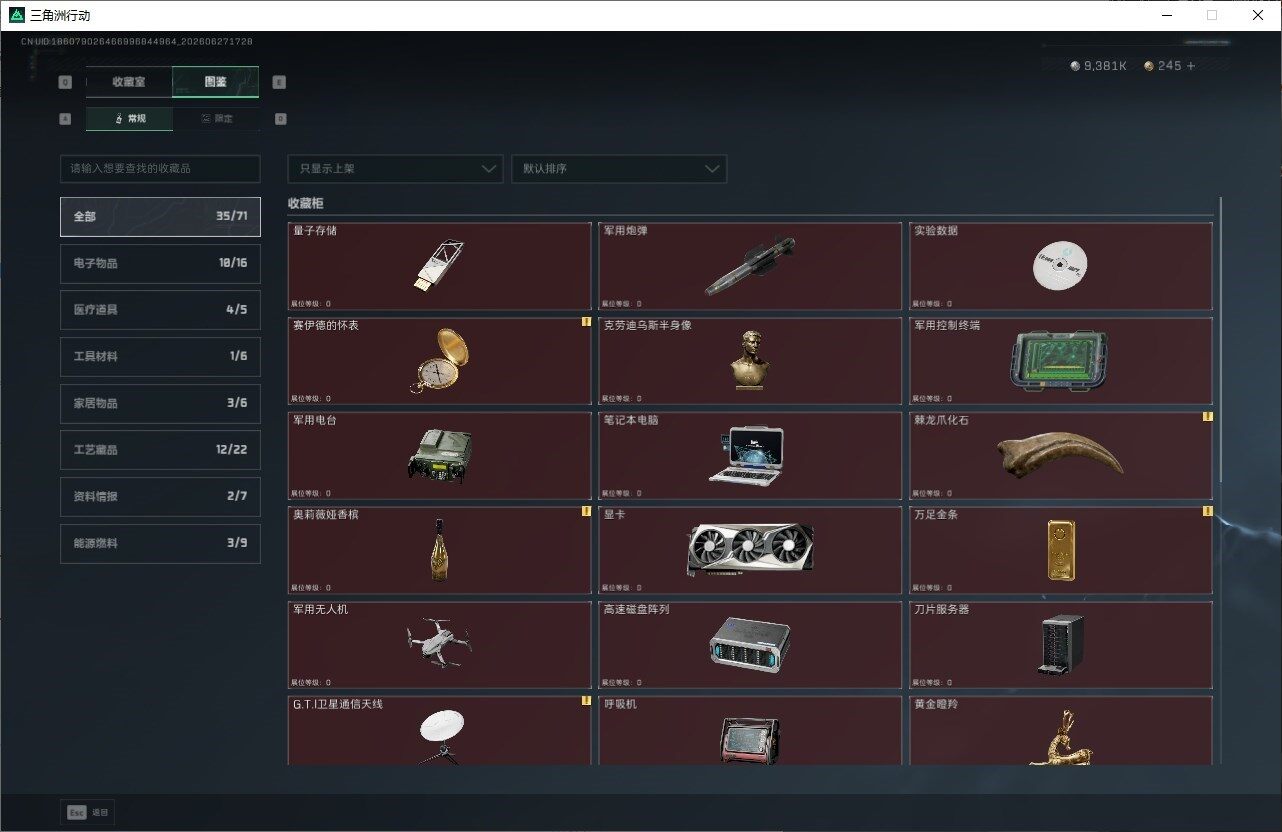Click the Esc 返回 back button
Image resolution: width=1282 pixels, height=832 pixels.
click(88, 813)
